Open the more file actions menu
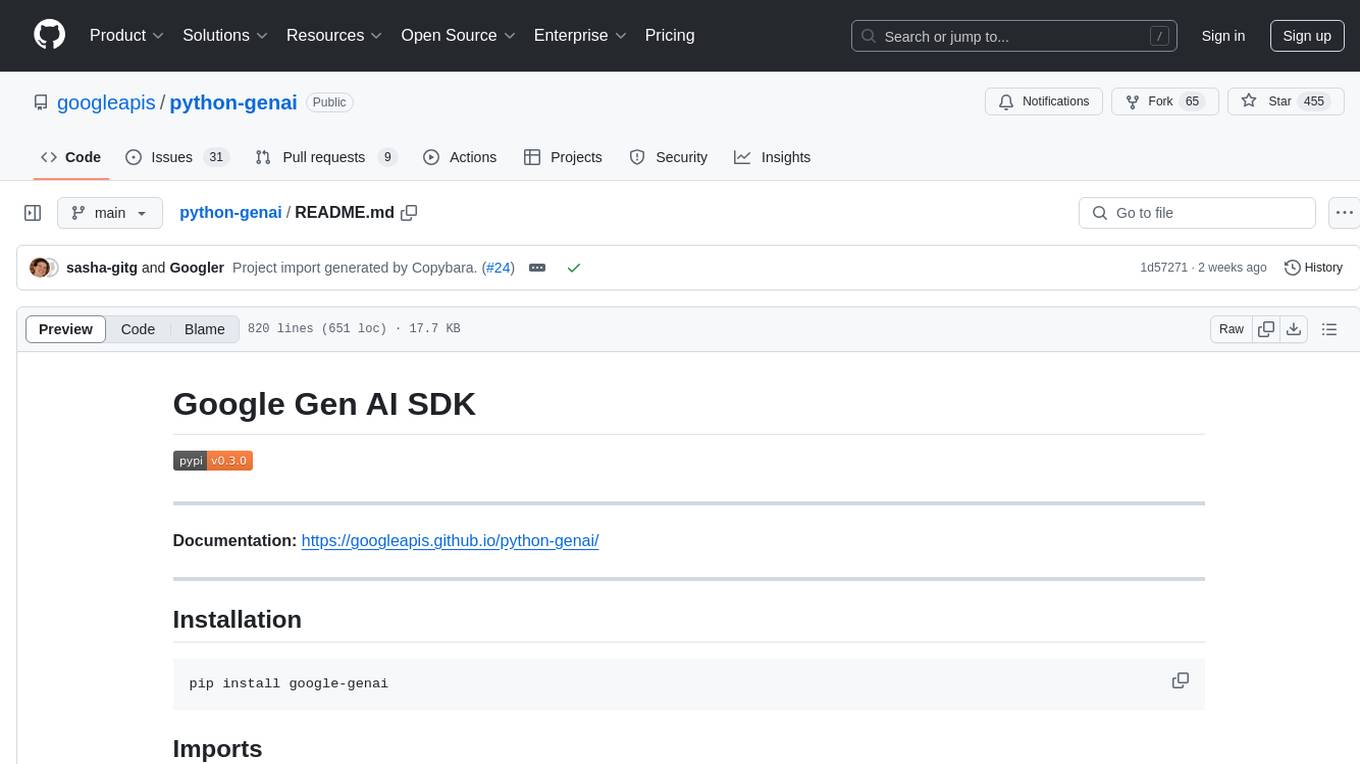This screenshot has width=1360, height=764. point(1344,213)
